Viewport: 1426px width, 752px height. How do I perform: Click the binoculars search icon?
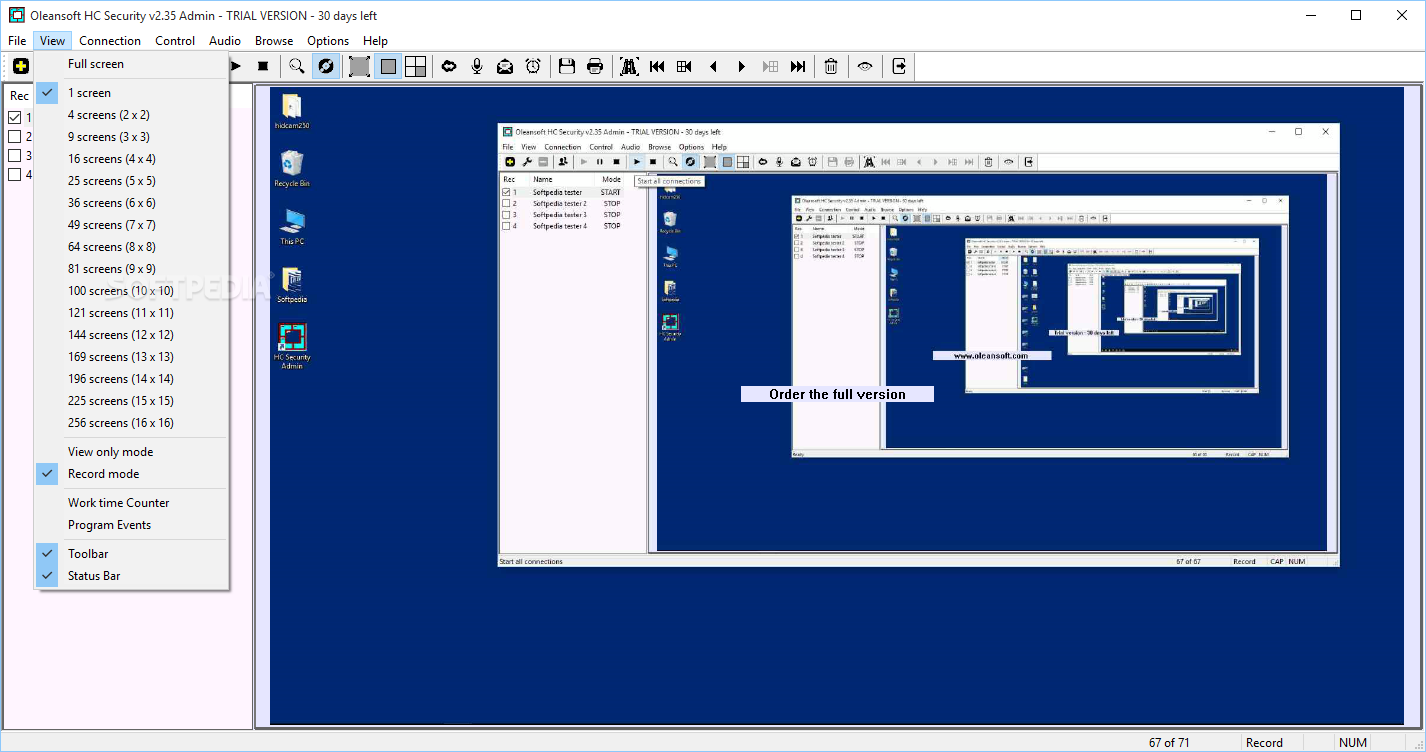coord(629,66)
